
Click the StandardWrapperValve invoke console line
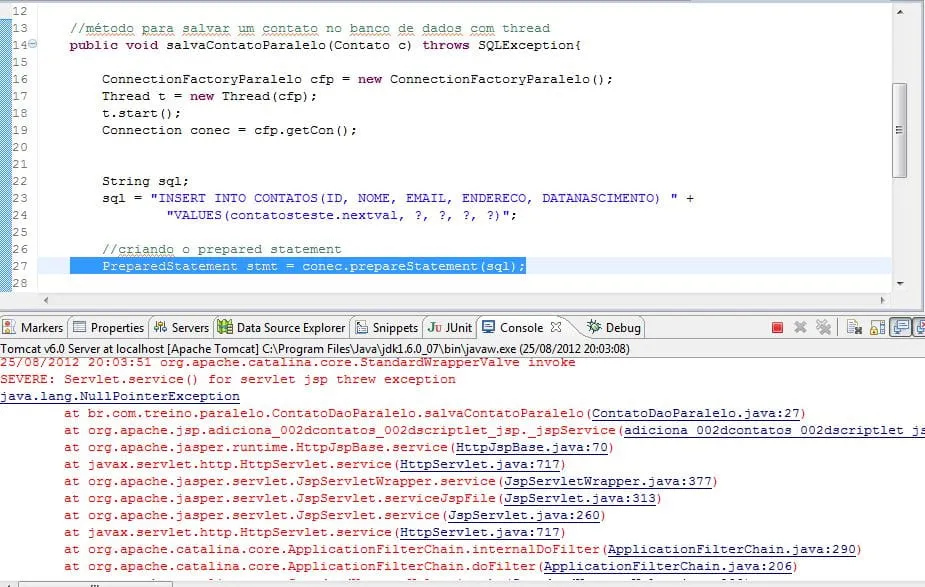click(287, 362)
